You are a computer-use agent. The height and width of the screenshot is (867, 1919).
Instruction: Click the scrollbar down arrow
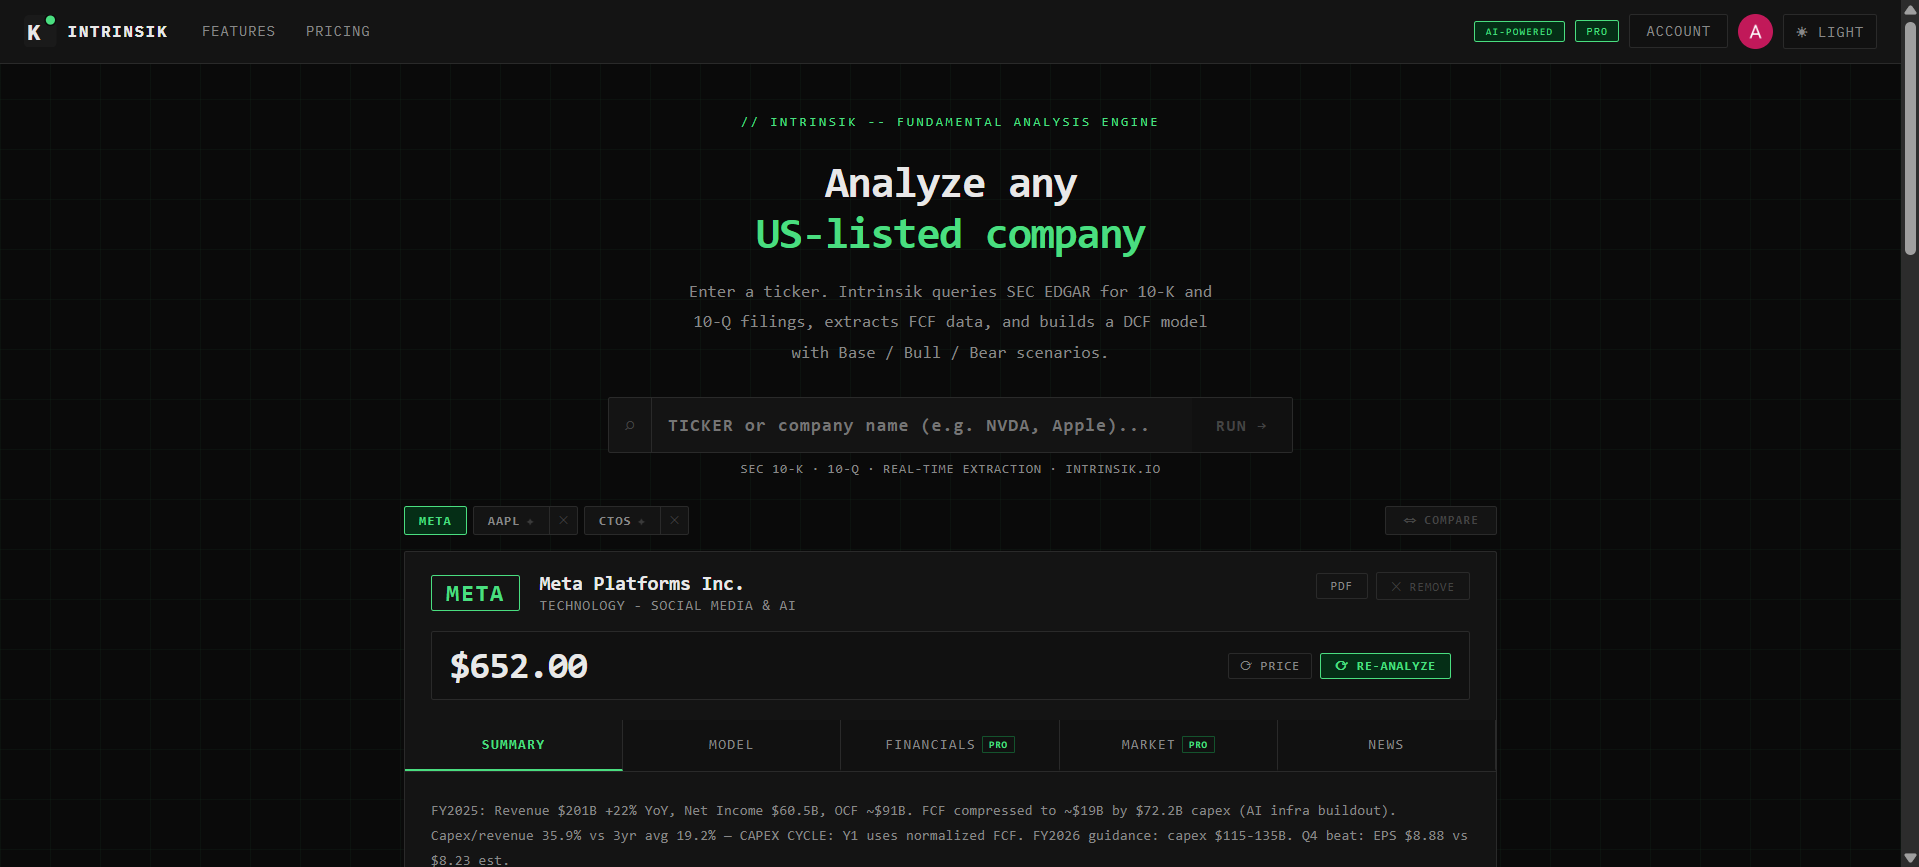[1910, 858]
